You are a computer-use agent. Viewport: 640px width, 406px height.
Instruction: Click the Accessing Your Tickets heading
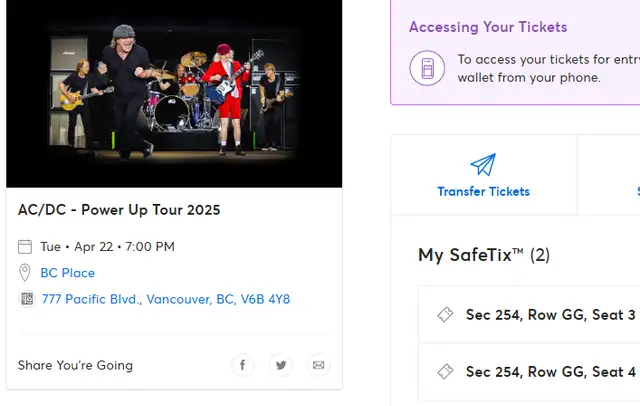[x=488, y=27]
